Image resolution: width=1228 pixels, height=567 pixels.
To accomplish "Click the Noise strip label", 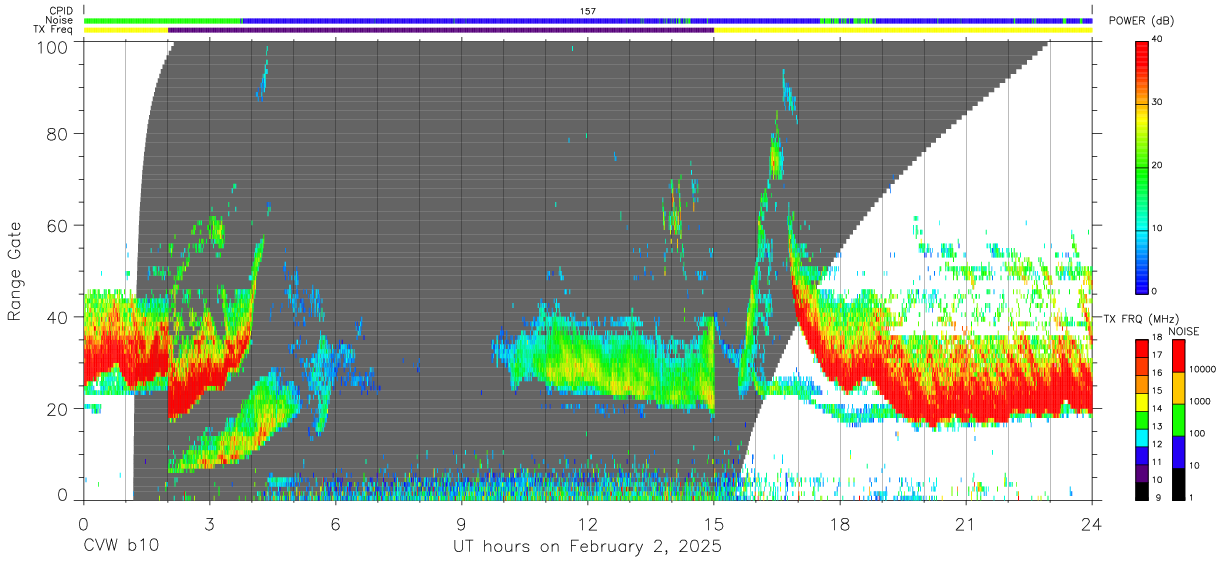I will (x=61, y=20).
